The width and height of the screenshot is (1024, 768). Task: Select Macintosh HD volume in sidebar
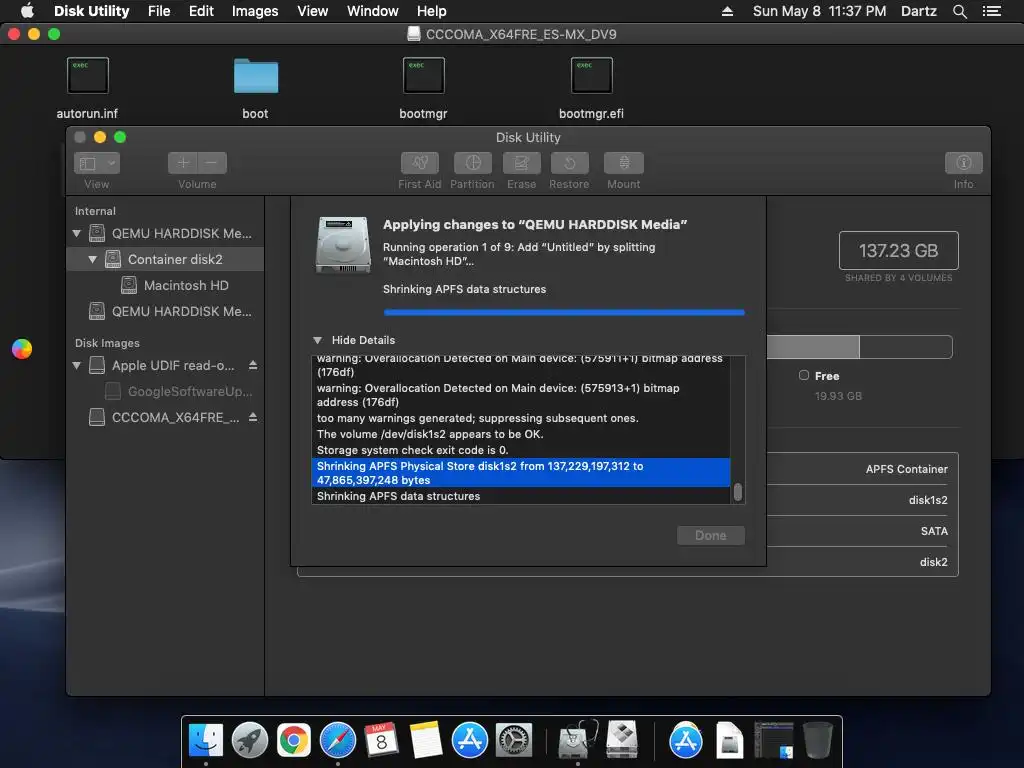point(165,285)
